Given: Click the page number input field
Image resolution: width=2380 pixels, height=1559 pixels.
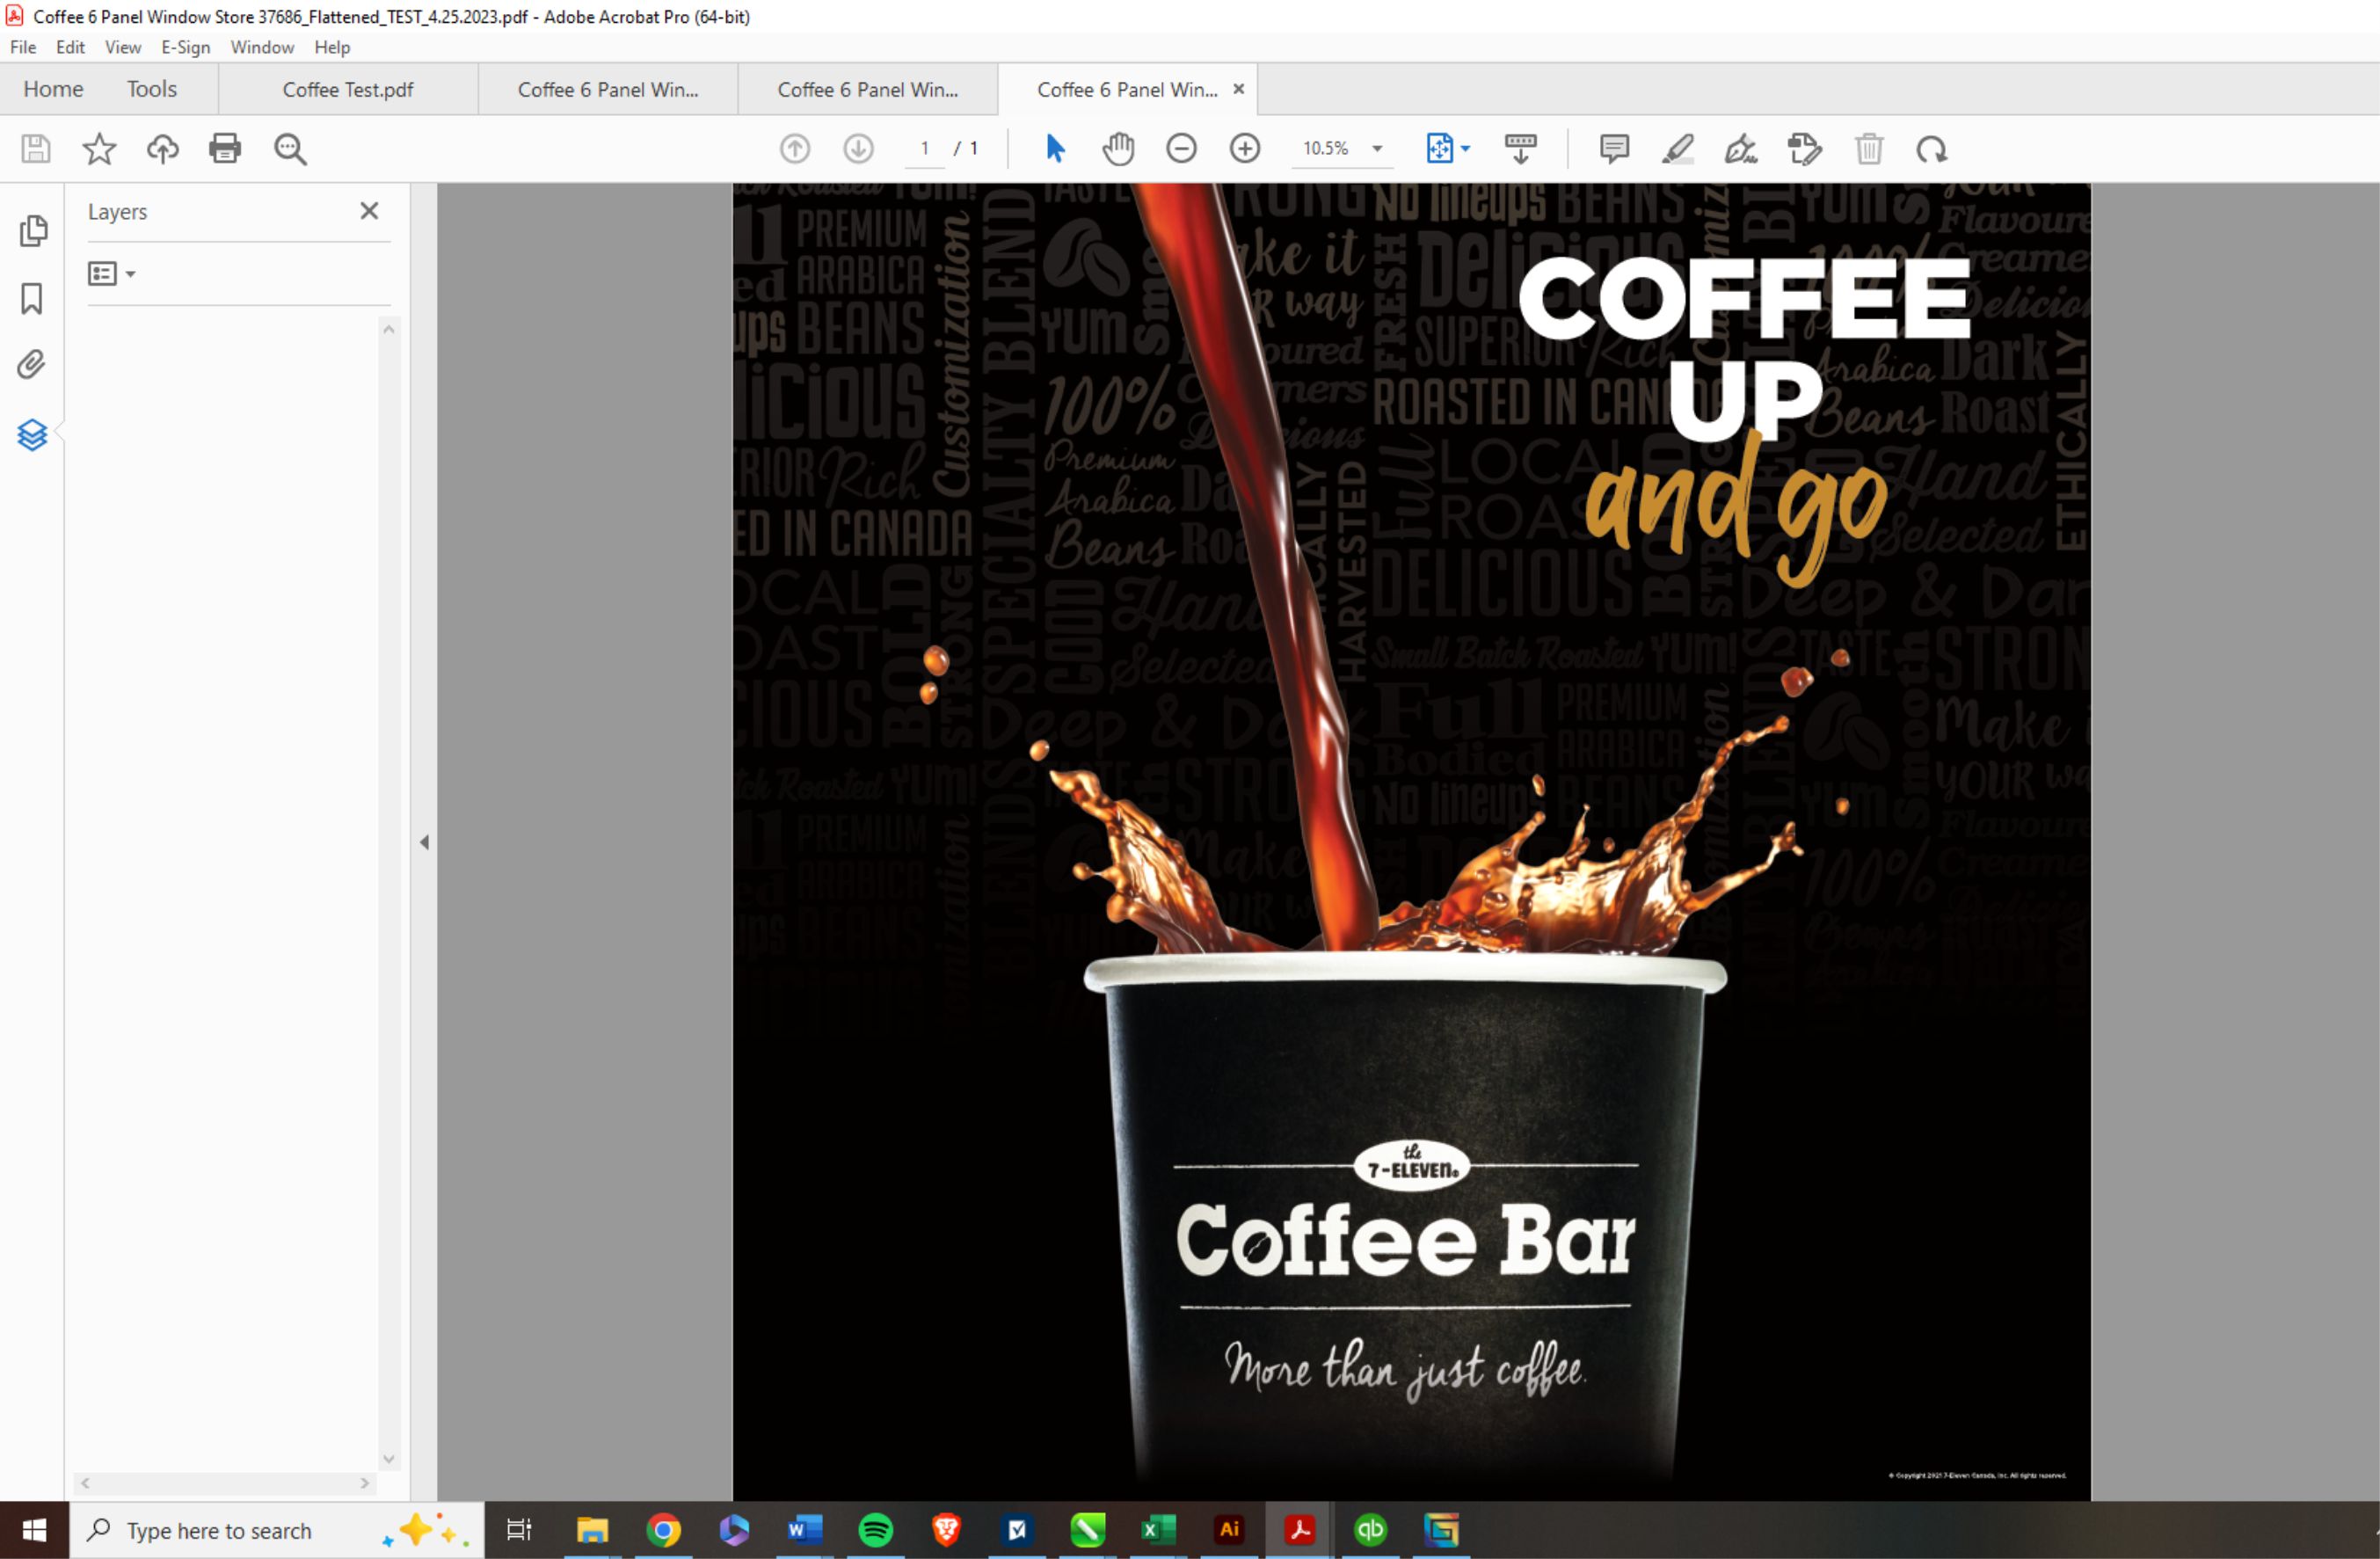Looking at the screenshot, I should point(925,149).
